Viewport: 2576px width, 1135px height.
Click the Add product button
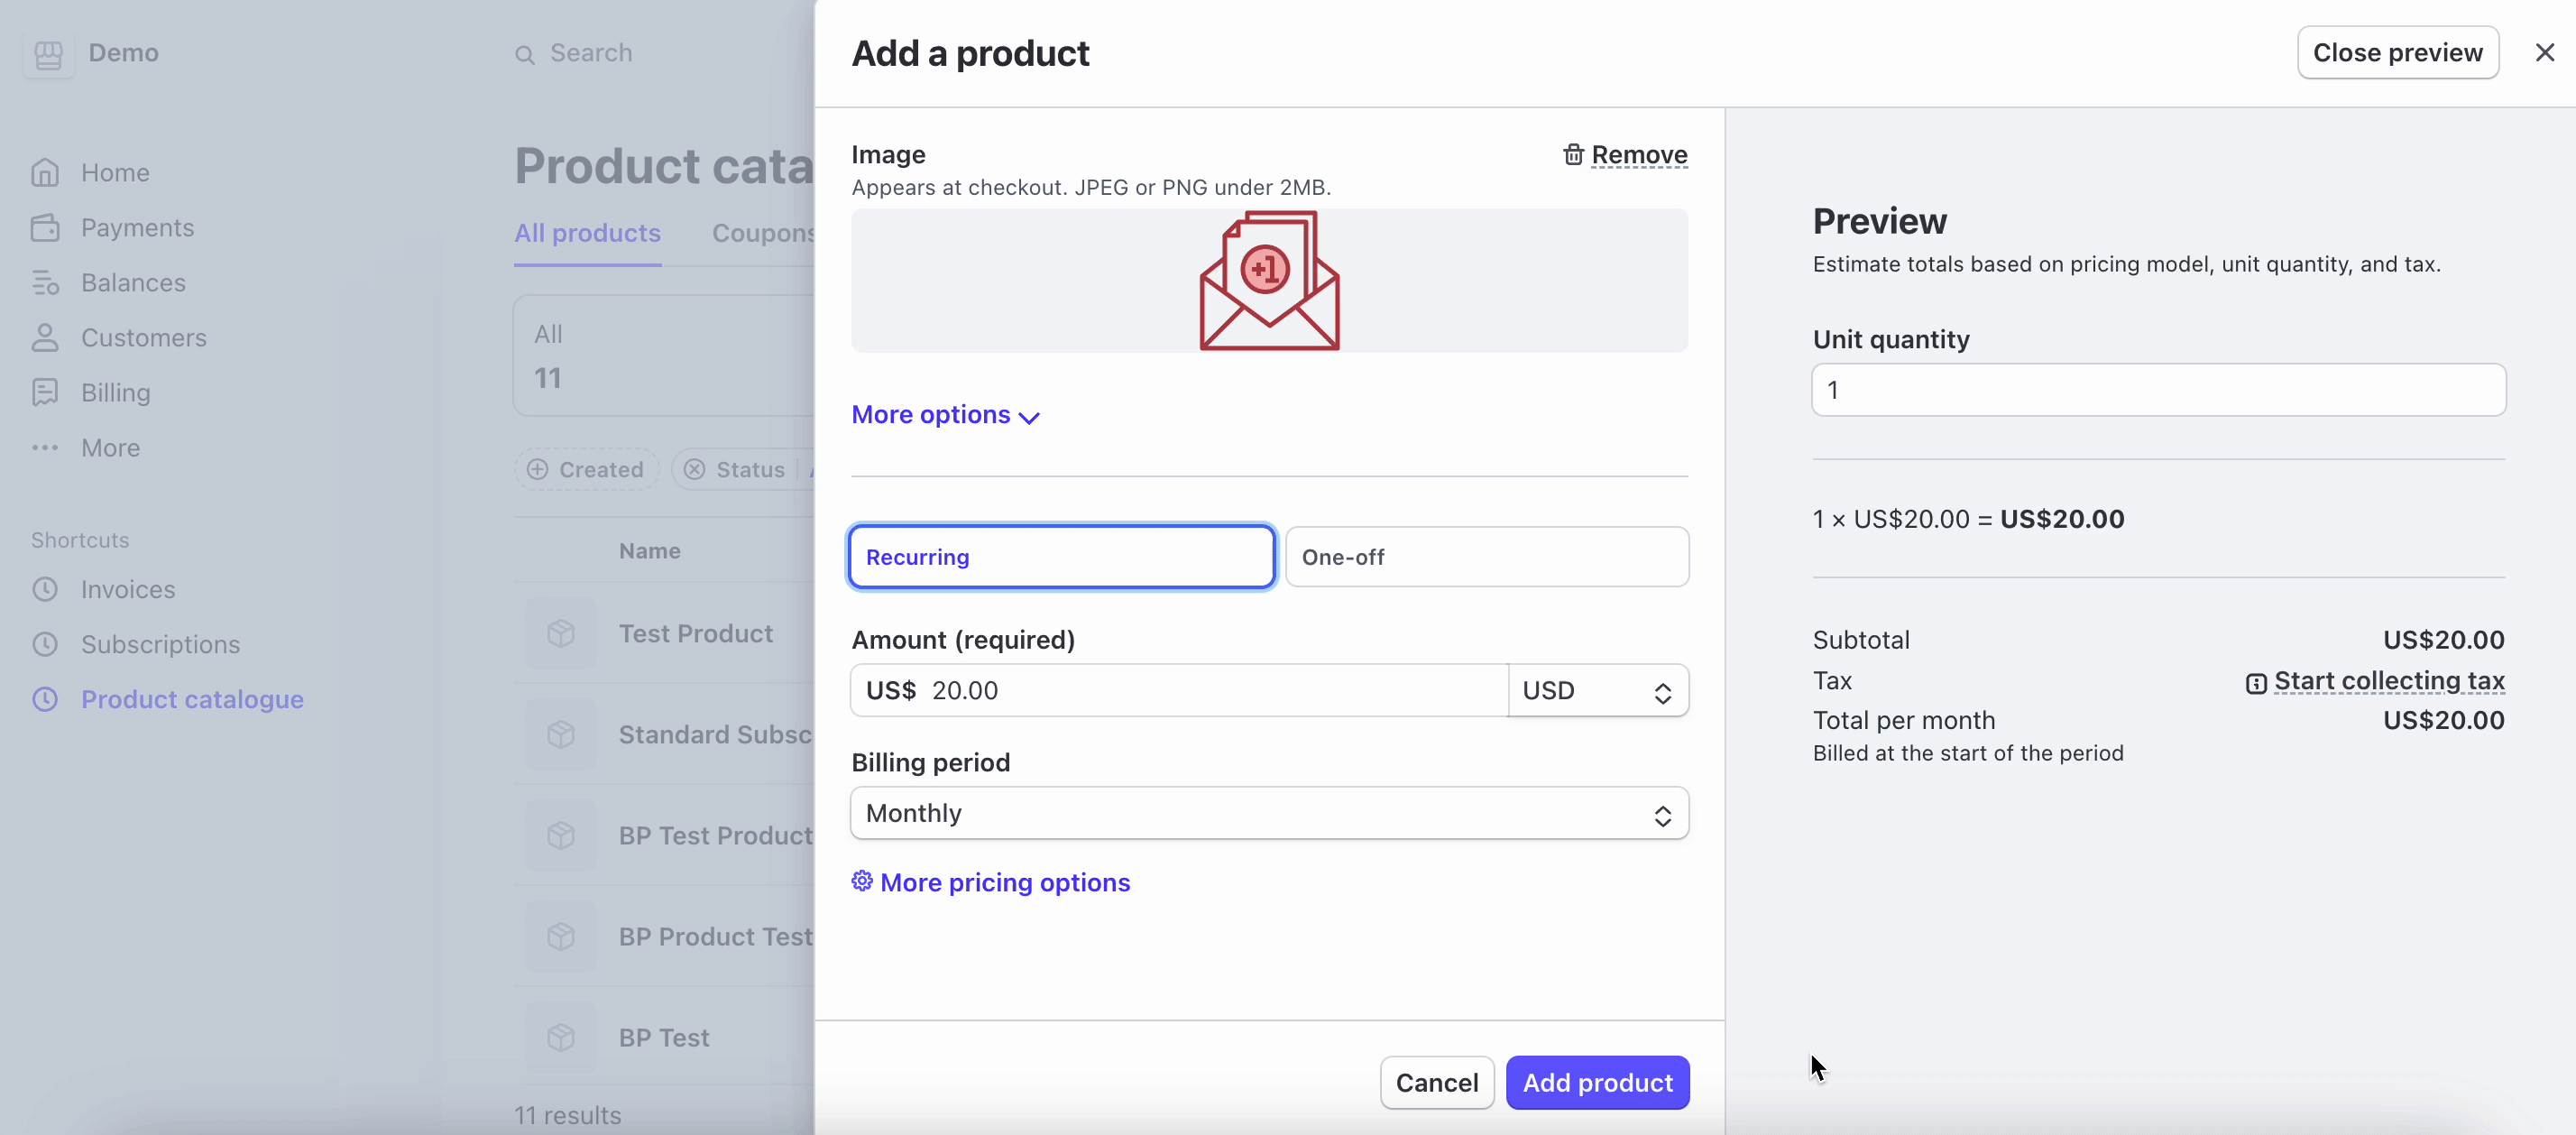[x=1596, y=1083]
